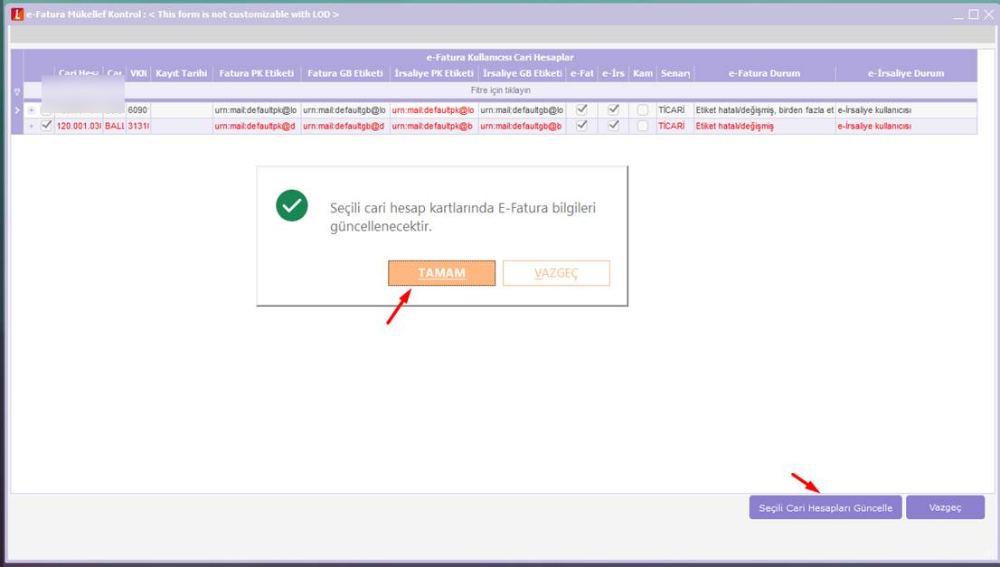Click 'e-İrsaliye kullanıcısı' cell in the 6090 row

906,110
